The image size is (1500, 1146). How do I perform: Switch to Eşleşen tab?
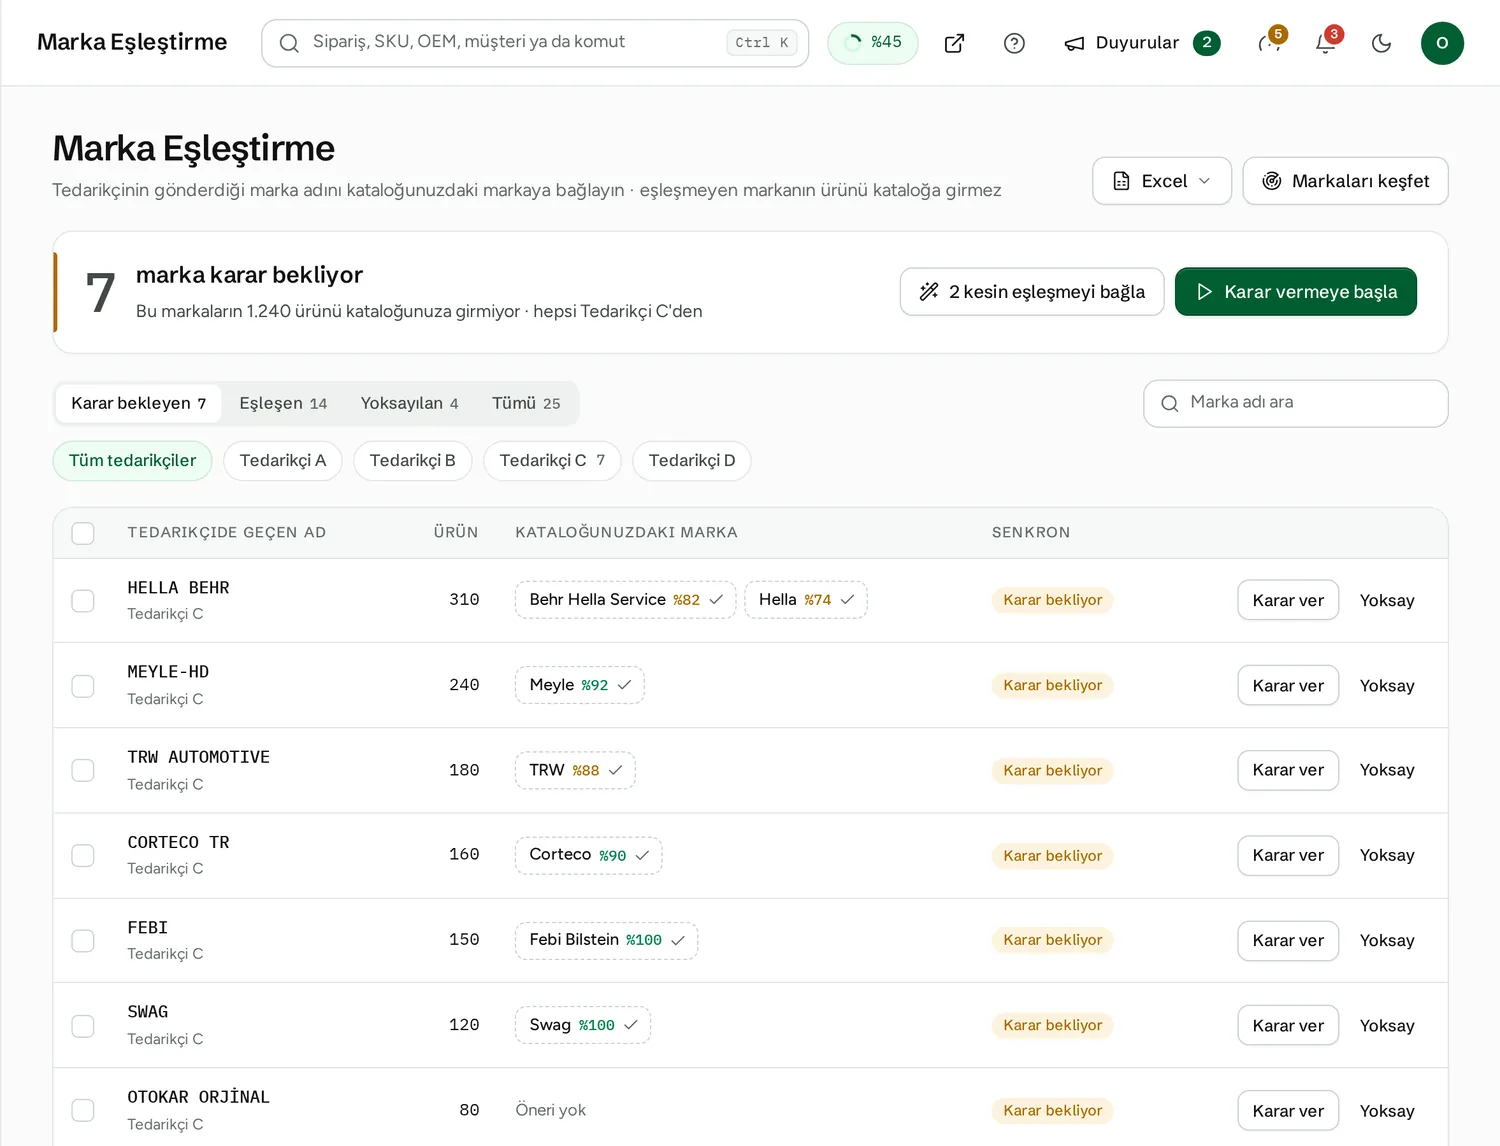click(283, 403)
